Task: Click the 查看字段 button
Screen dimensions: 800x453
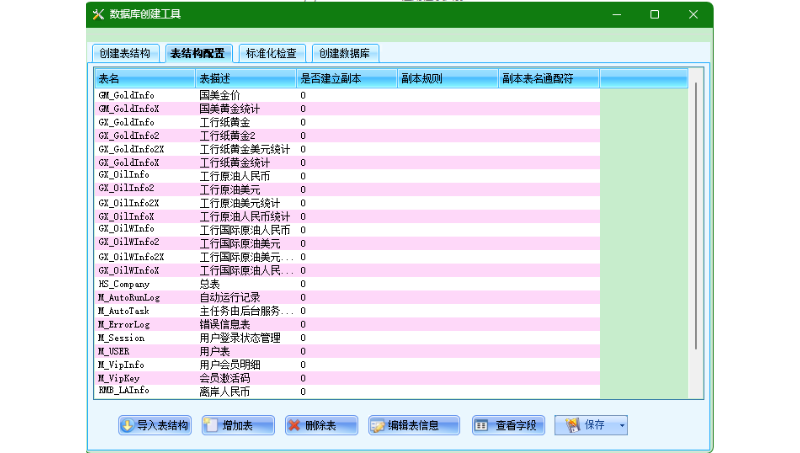Action: 508,425
